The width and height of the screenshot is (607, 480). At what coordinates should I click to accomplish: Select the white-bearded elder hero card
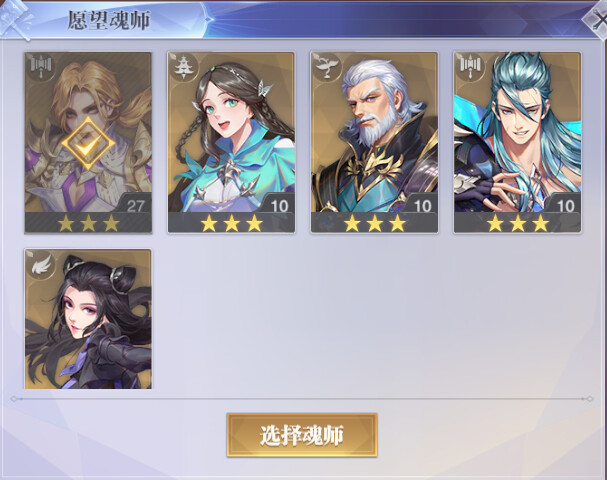(374, 142)
